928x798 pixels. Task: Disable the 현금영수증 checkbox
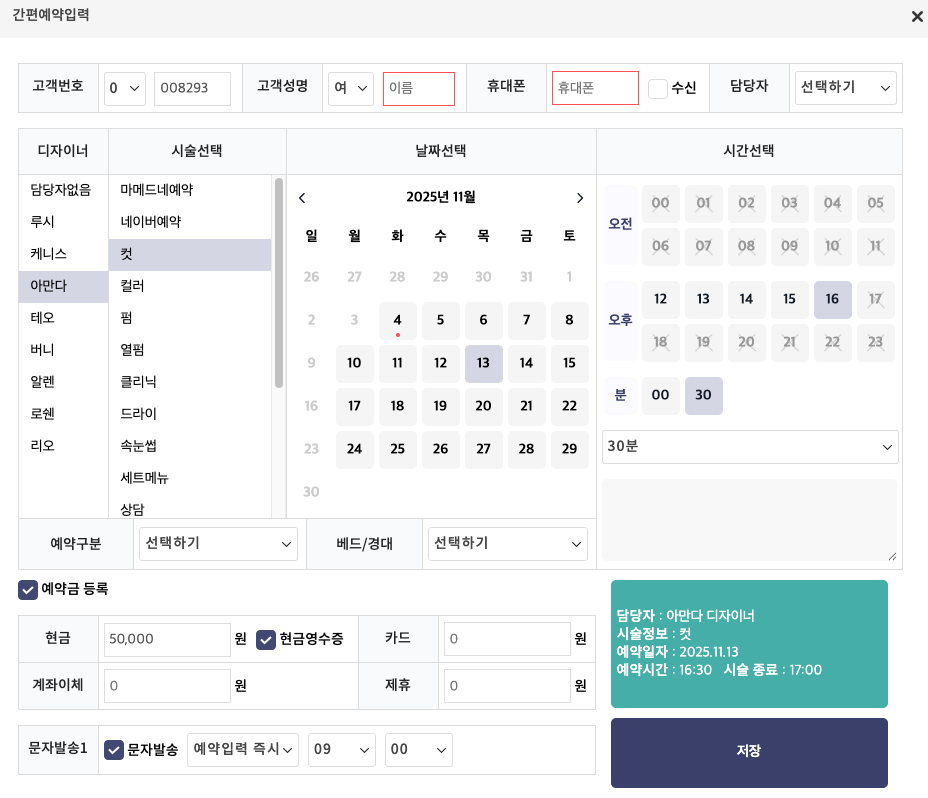click(266, 639)
